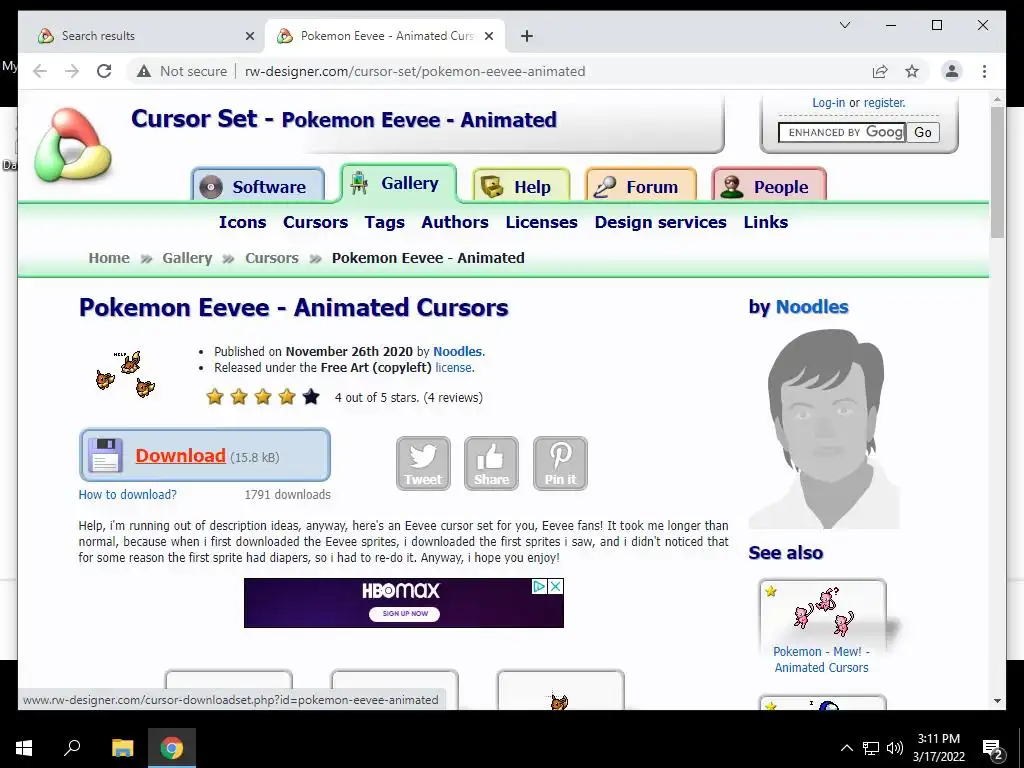Click Gallery in the breadcrumb
Viewport: 1024px width, 768px height.
(x=187, y=258)
